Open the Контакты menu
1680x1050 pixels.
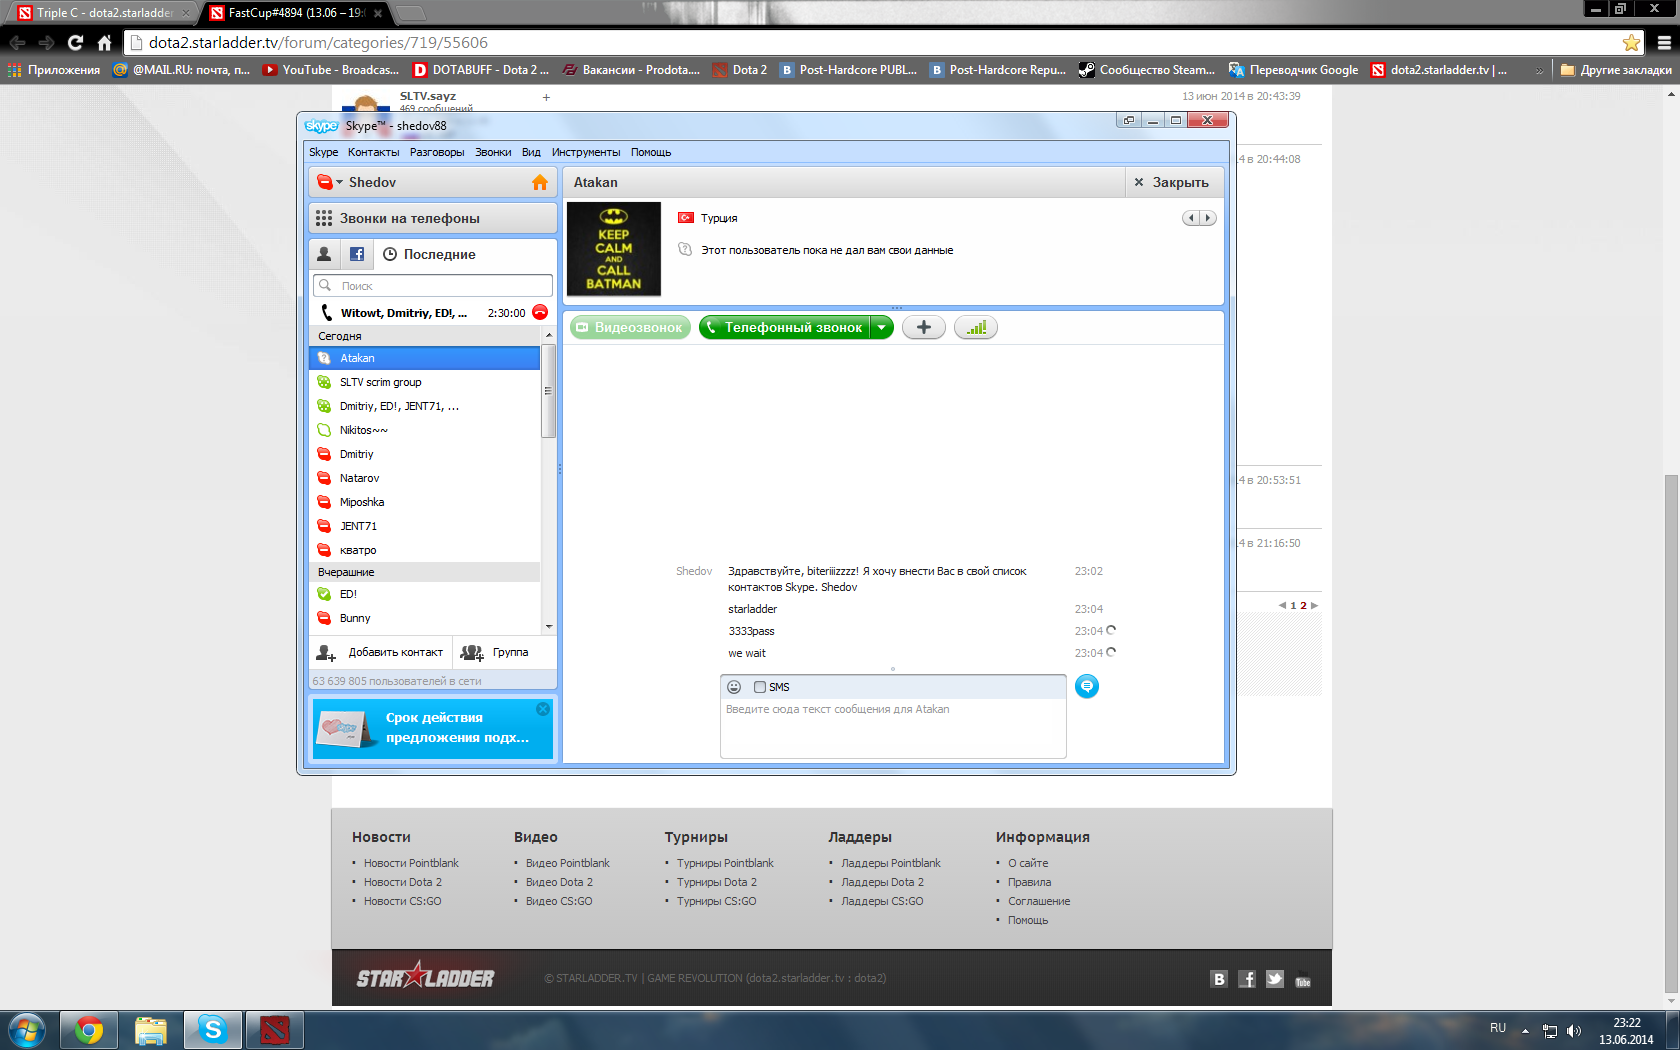coord(373,152)
